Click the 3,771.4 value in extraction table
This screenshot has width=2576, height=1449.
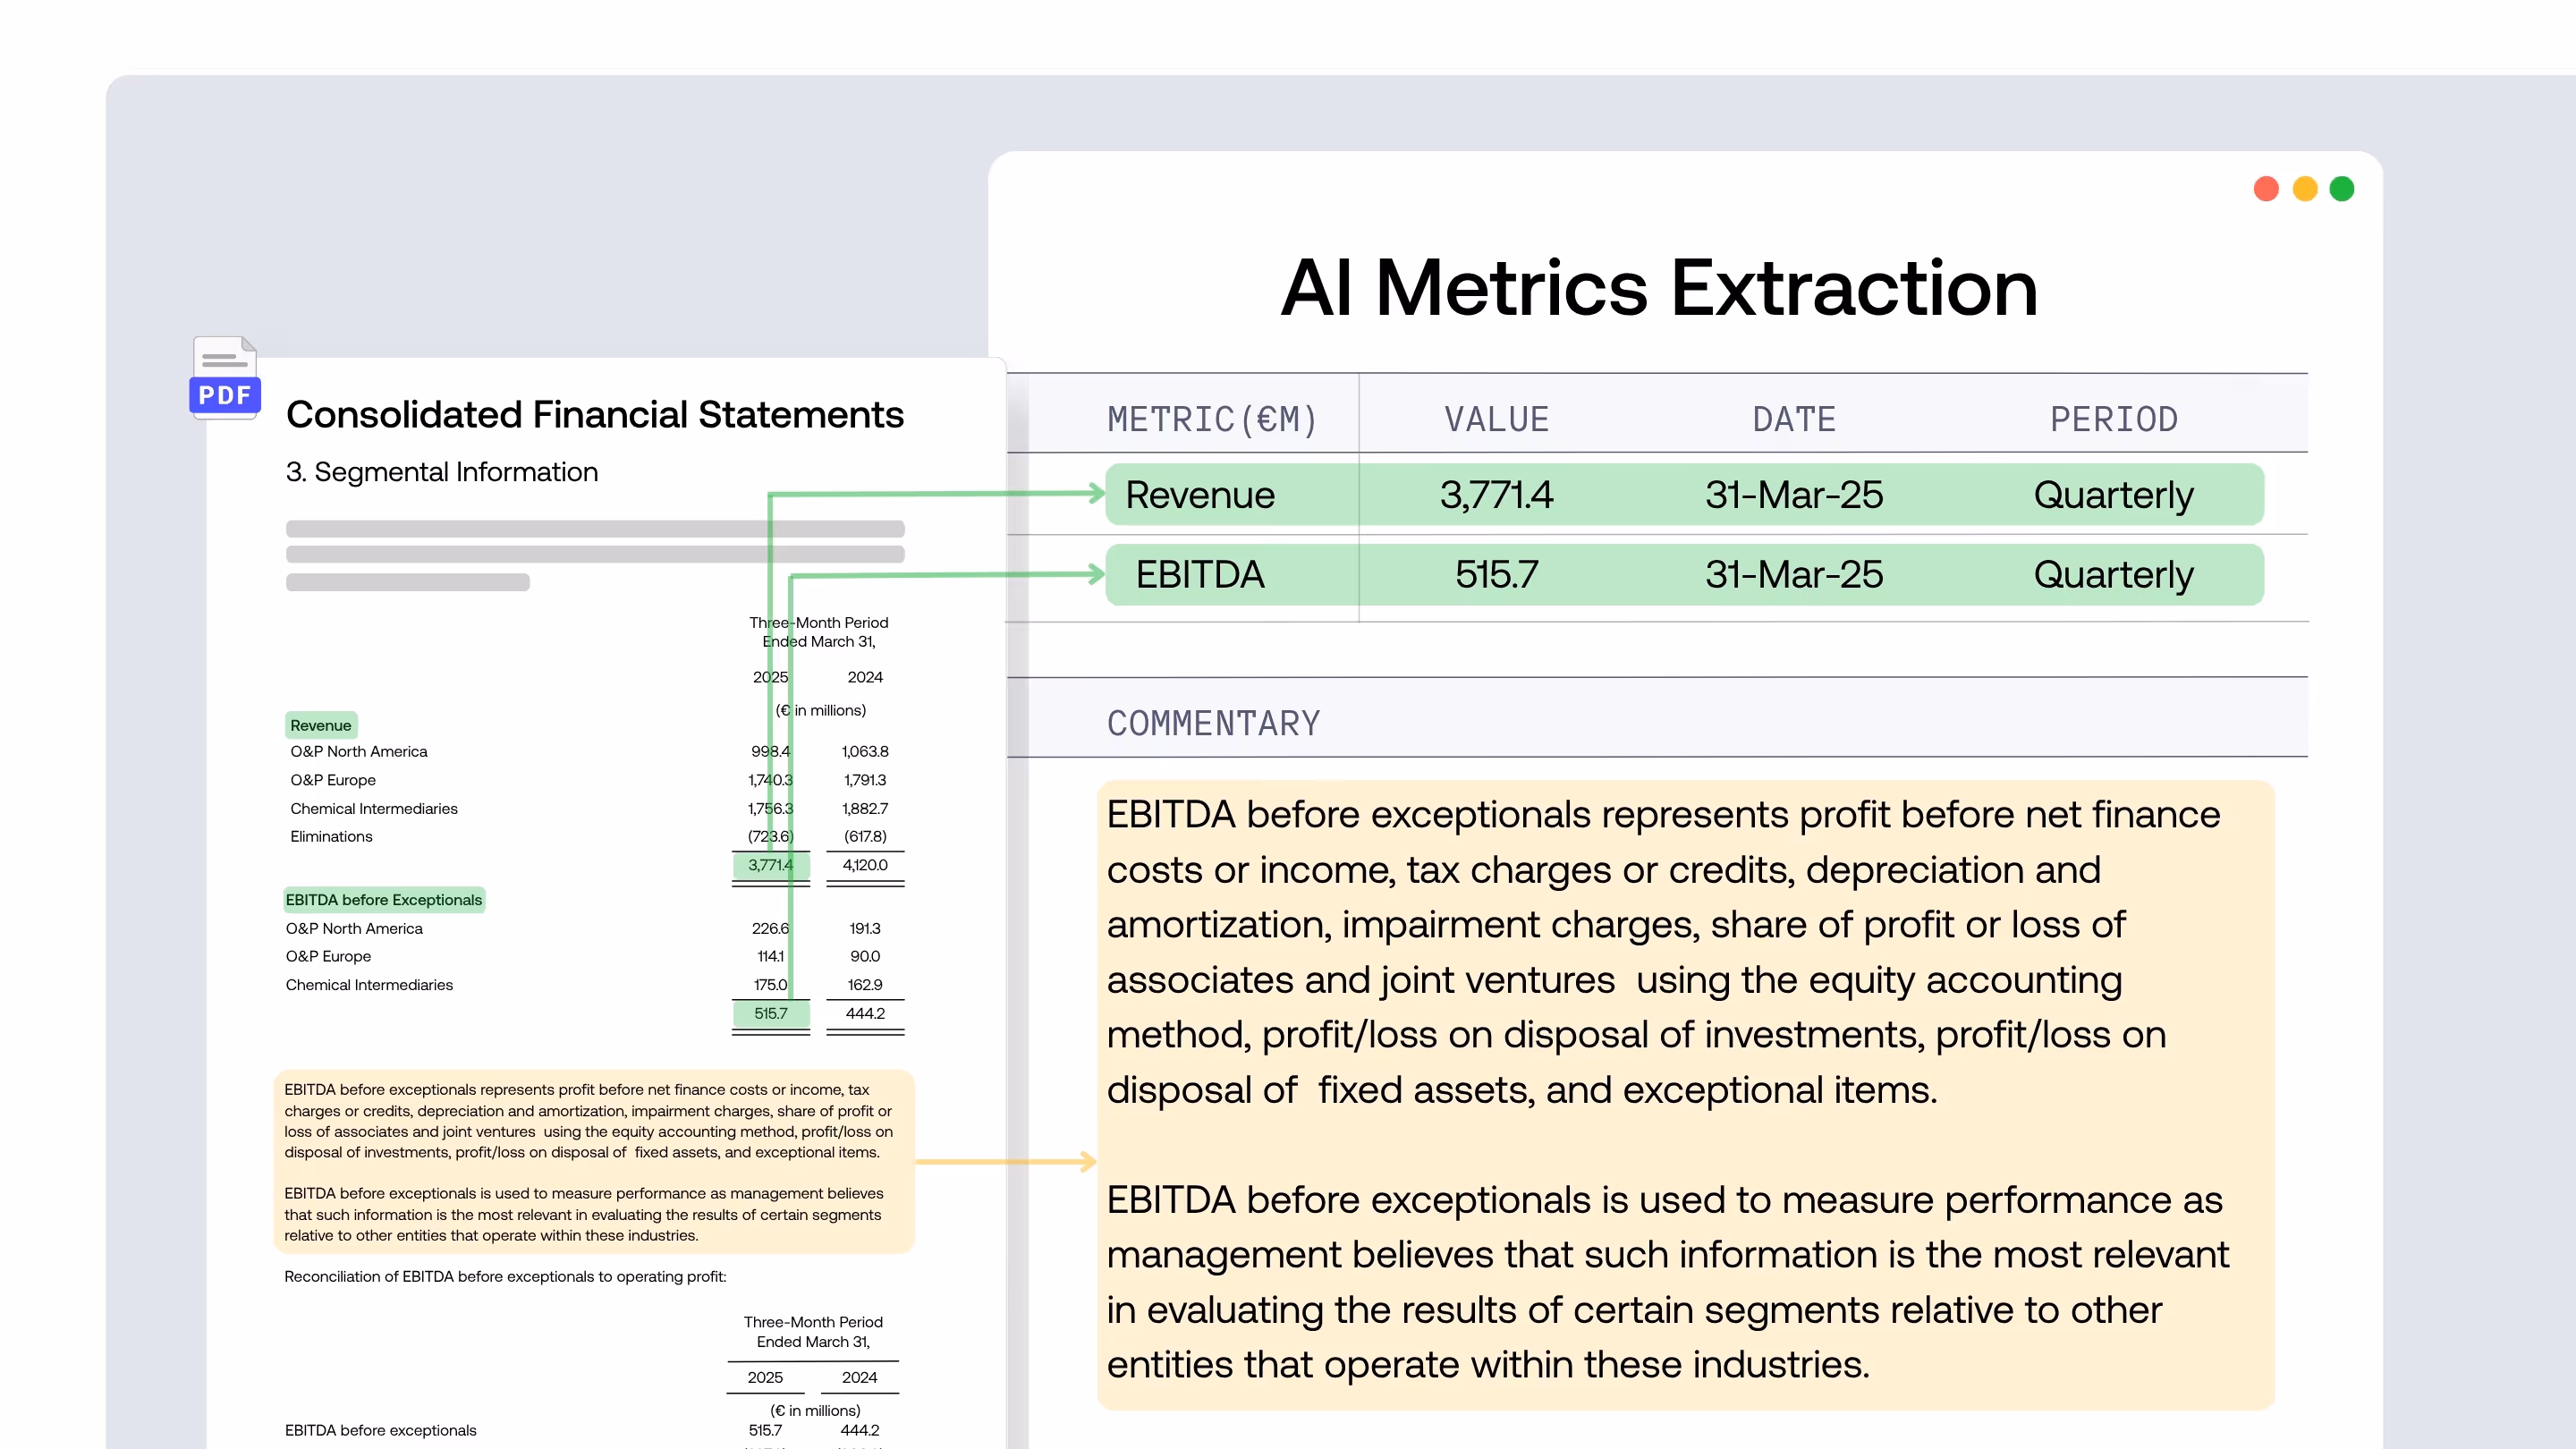click(1497, 495)
